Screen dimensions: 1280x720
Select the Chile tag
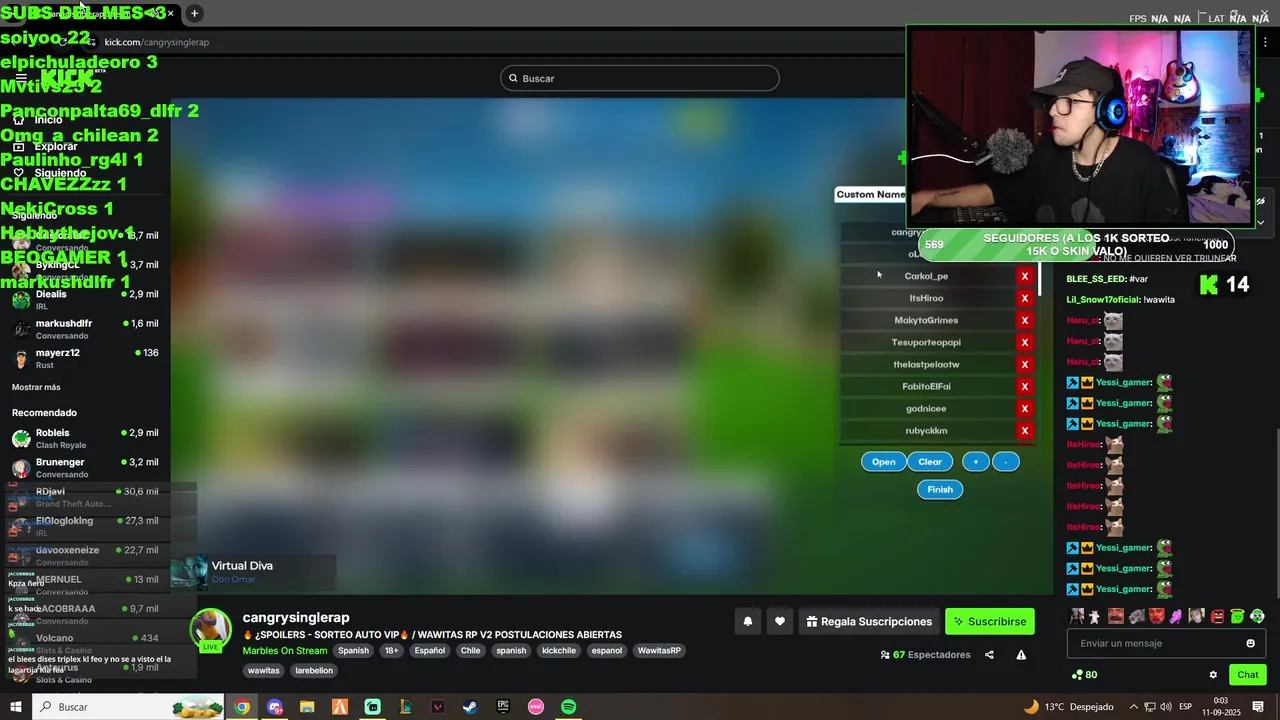click(470, 651)
